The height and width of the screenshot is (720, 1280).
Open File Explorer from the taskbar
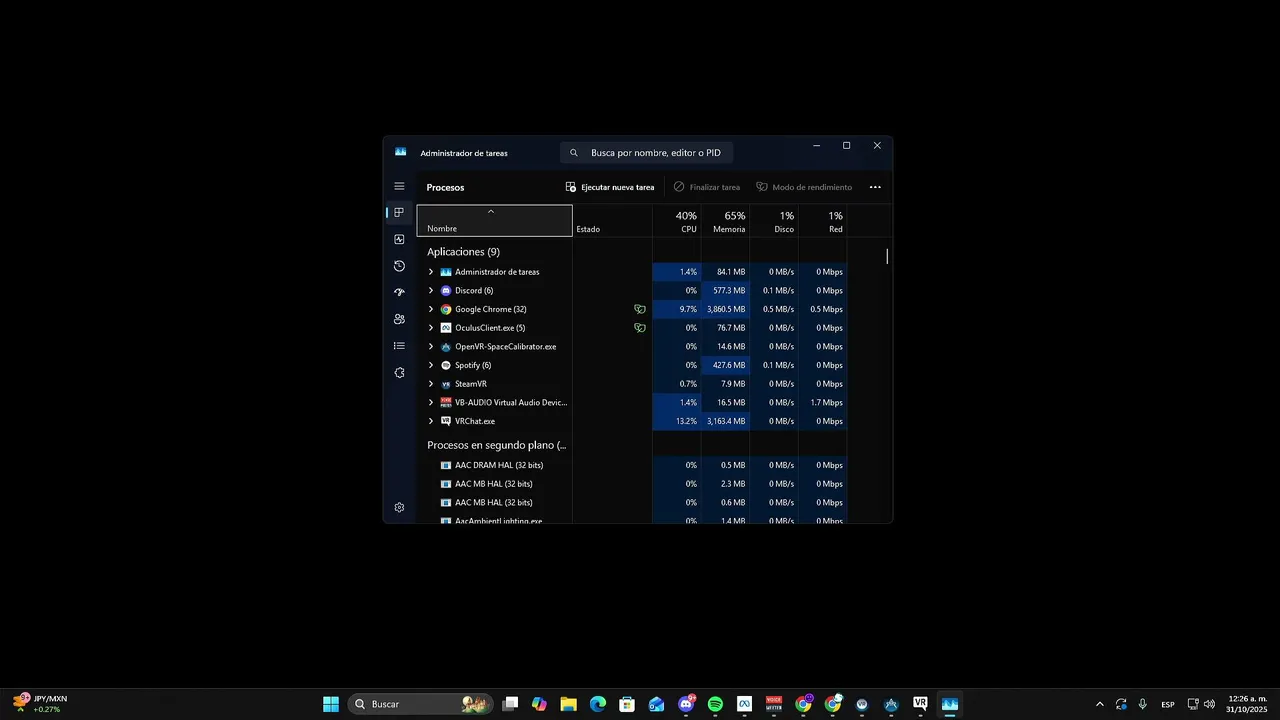[568, 704]
